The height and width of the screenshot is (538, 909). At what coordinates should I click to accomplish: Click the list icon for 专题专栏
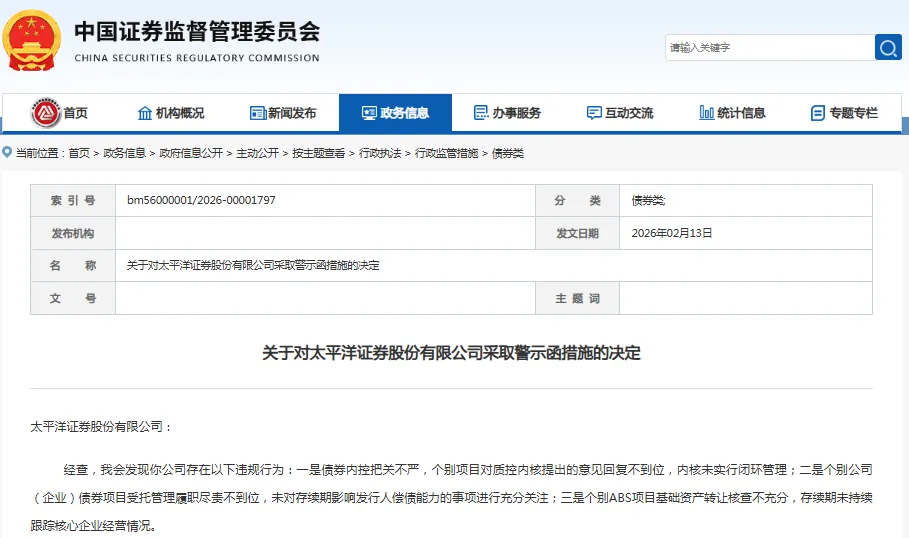coord(817,113)
